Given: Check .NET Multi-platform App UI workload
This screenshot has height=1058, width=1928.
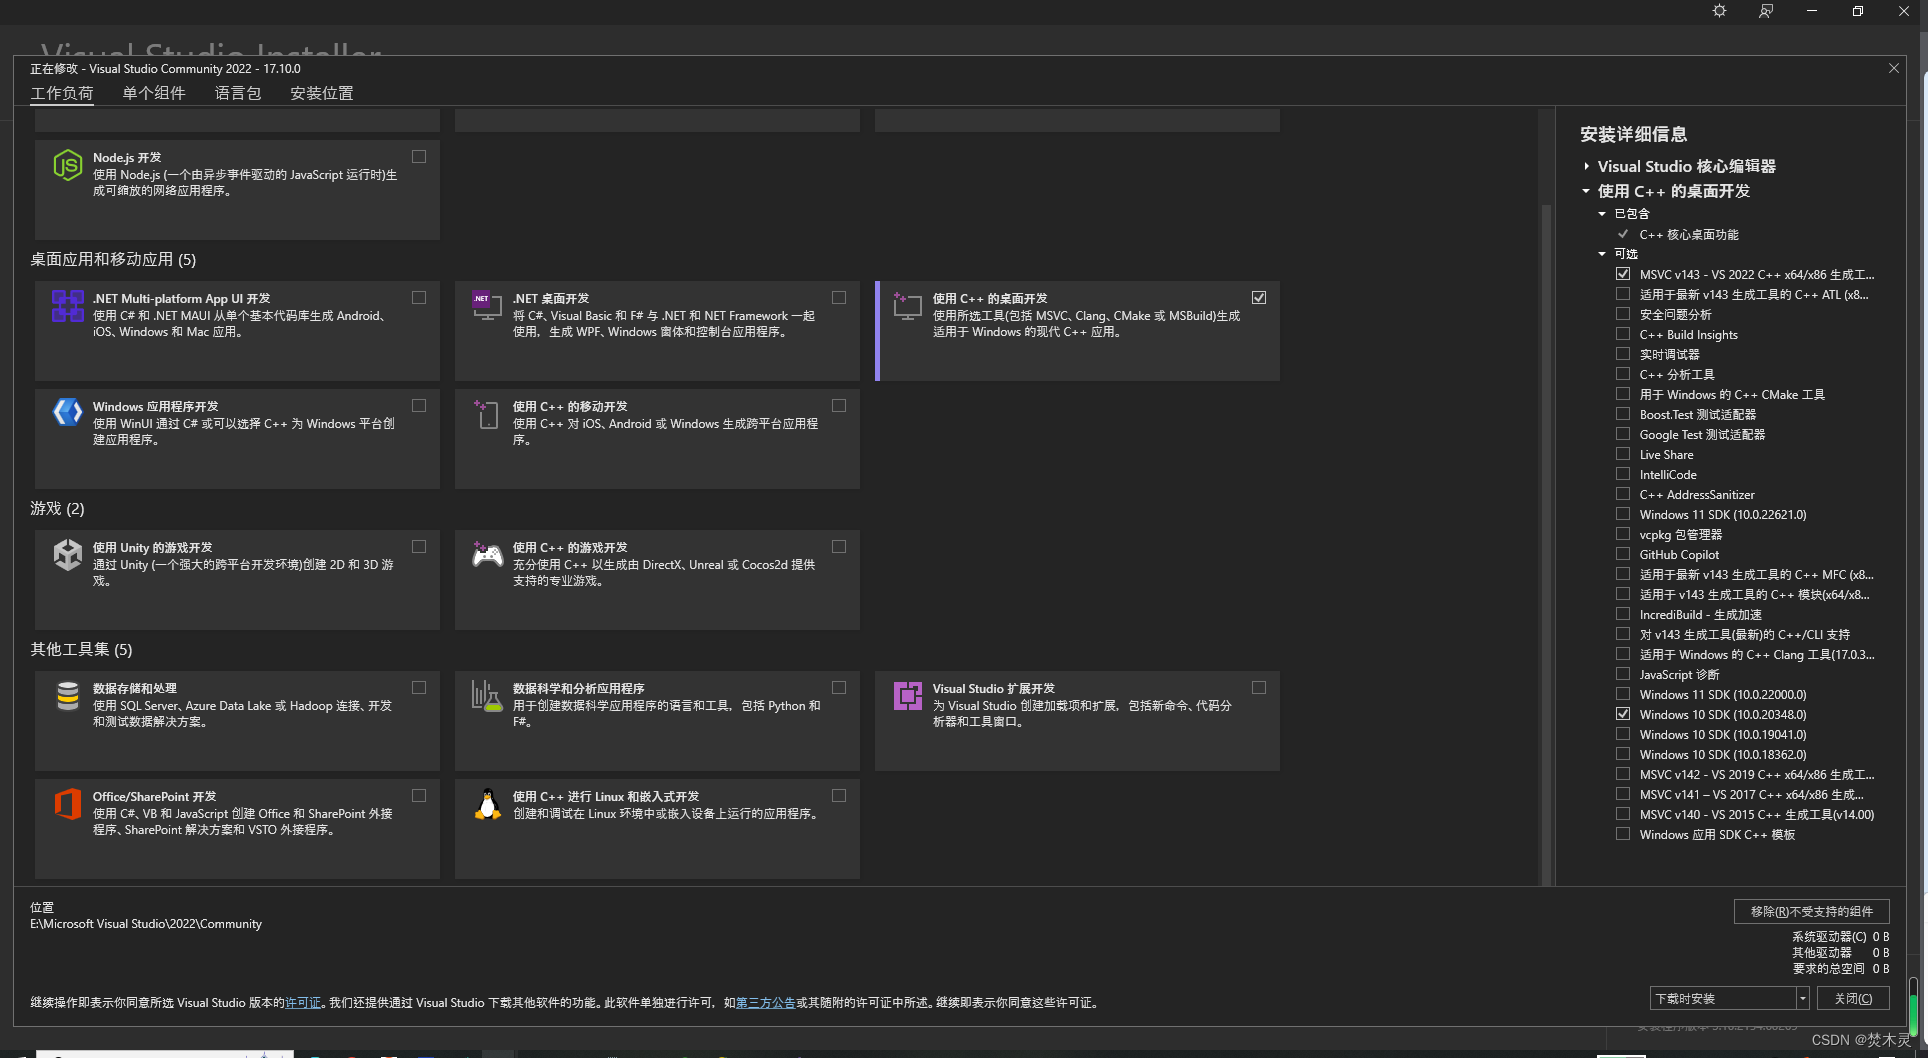Looking at the screenshot, I should (x=419, y=297).
